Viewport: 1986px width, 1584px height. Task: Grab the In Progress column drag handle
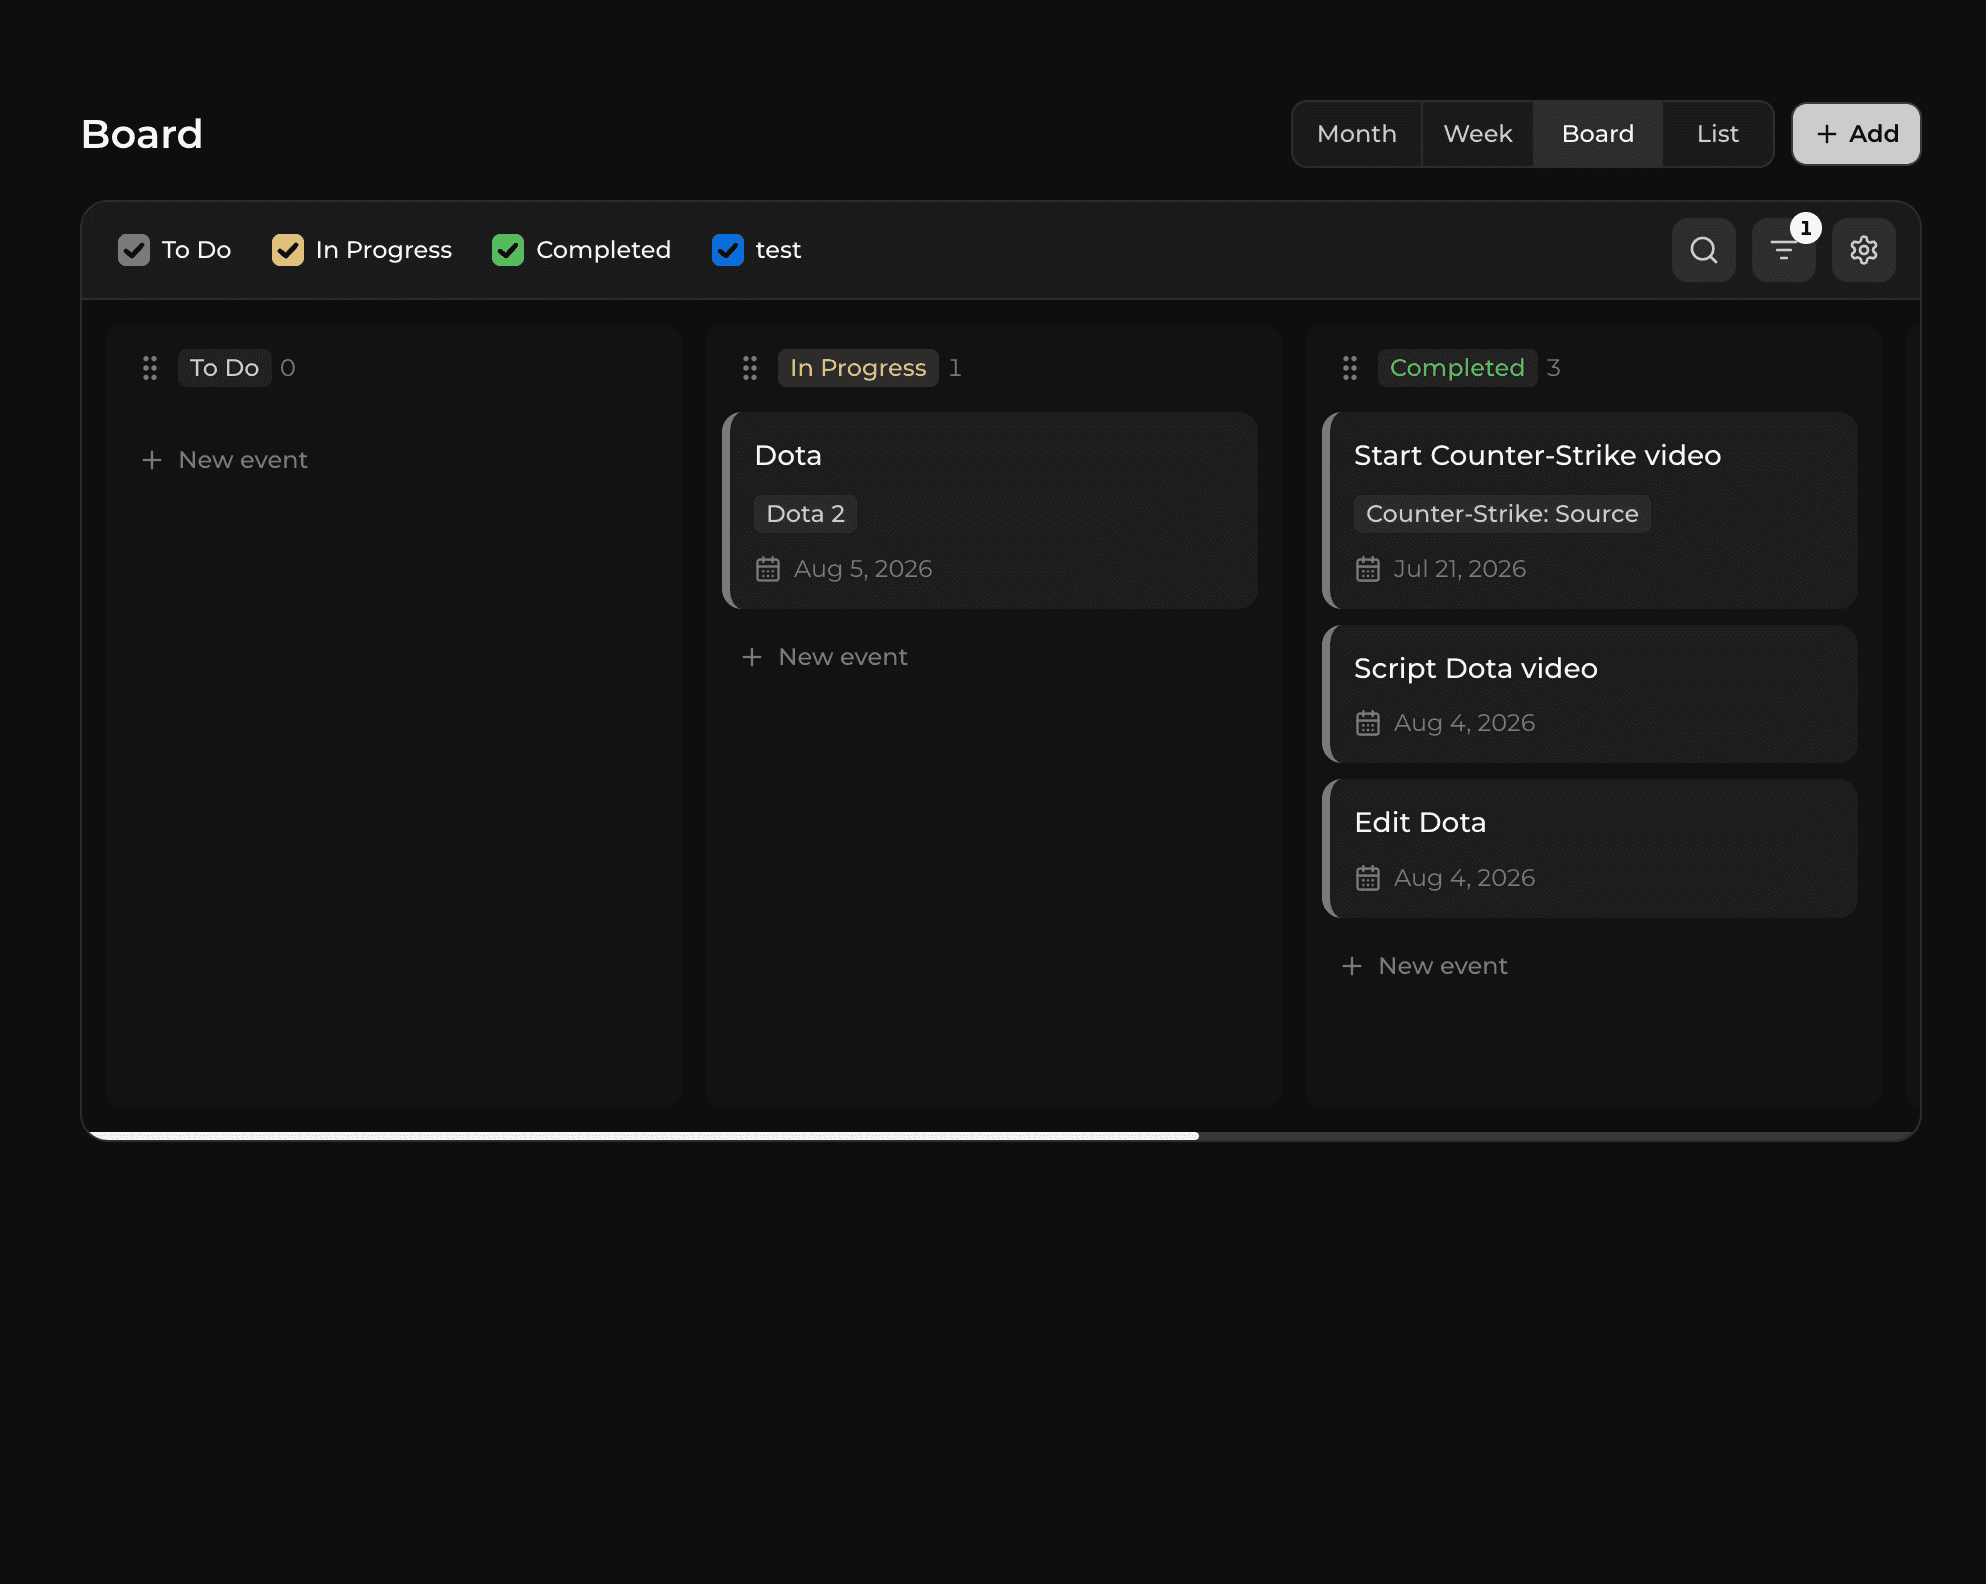[x=750, y=368]
